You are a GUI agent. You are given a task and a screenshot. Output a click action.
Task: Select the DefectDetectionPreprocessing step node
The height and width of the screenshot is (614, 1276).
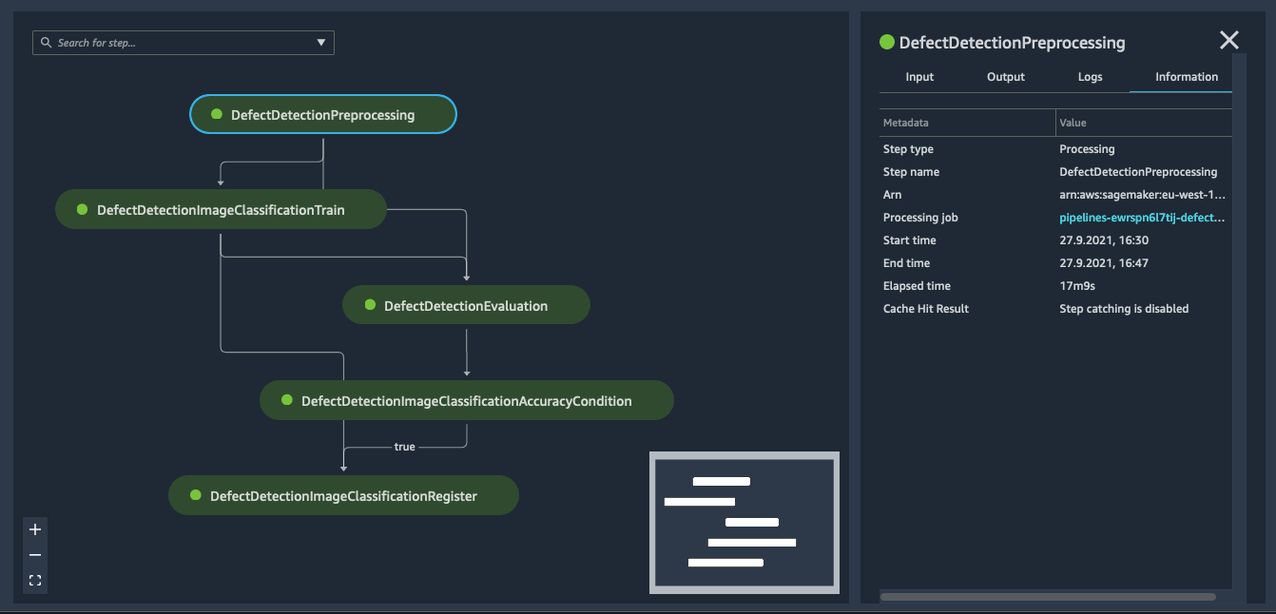coord(323,115)
